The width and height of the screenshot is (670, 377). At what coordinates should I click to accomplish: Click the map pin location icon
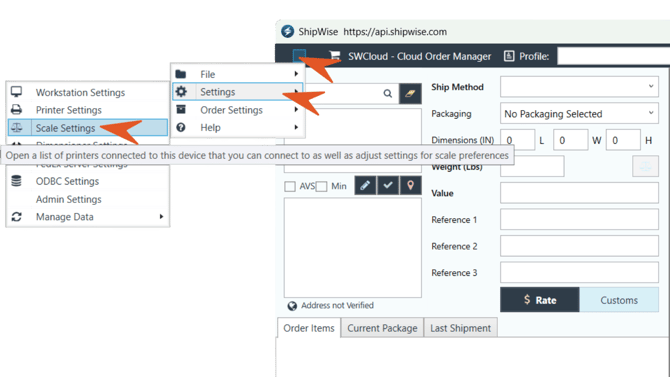coord(411,186)
